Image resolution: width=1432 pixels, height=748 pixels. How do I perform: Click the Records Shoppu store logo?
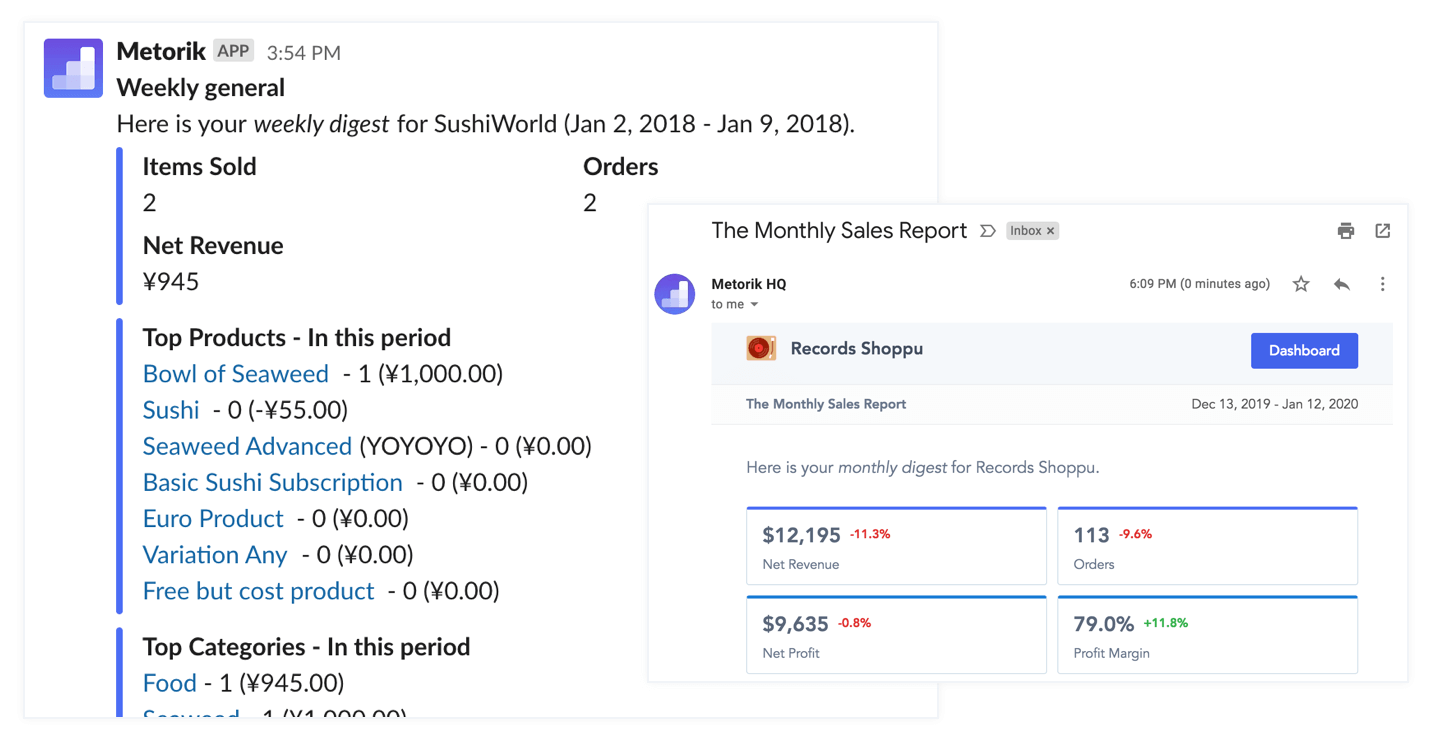coord(761,348)
